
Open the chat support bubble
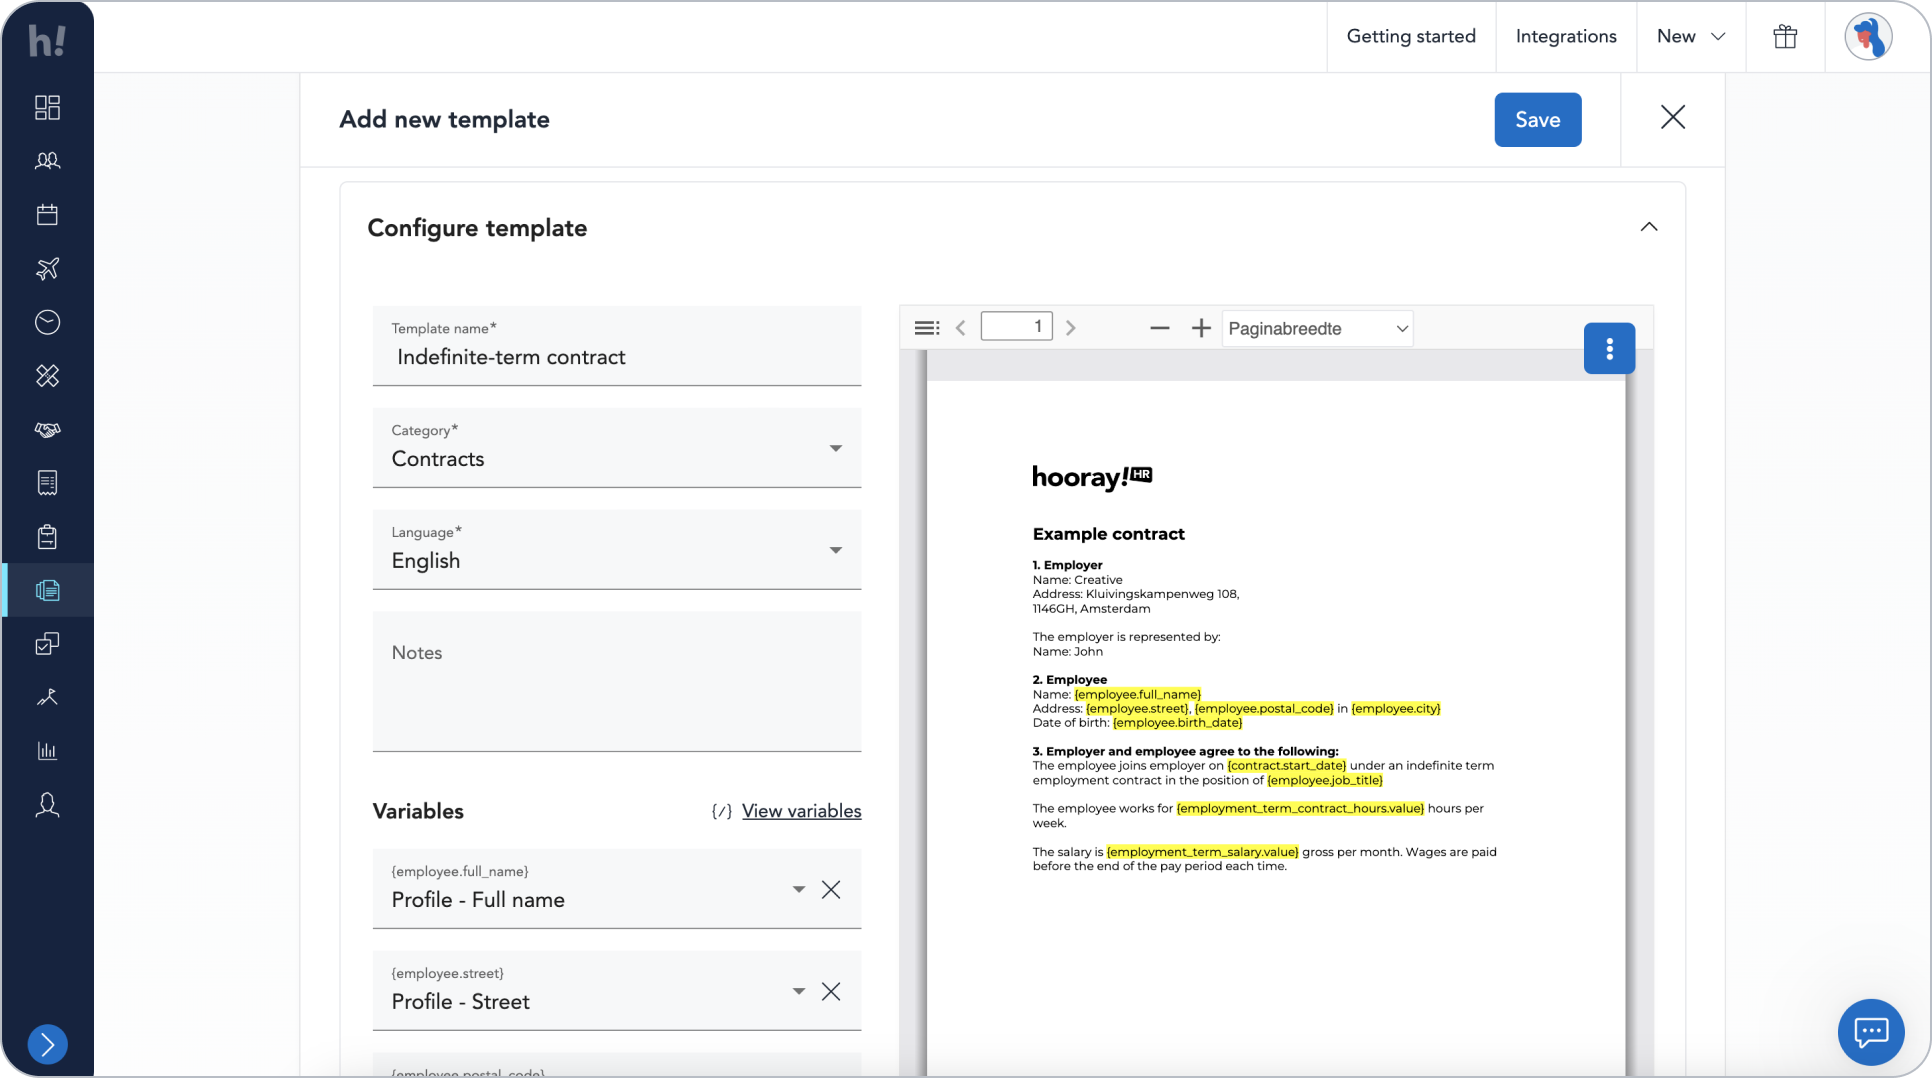point(1870,1032)
